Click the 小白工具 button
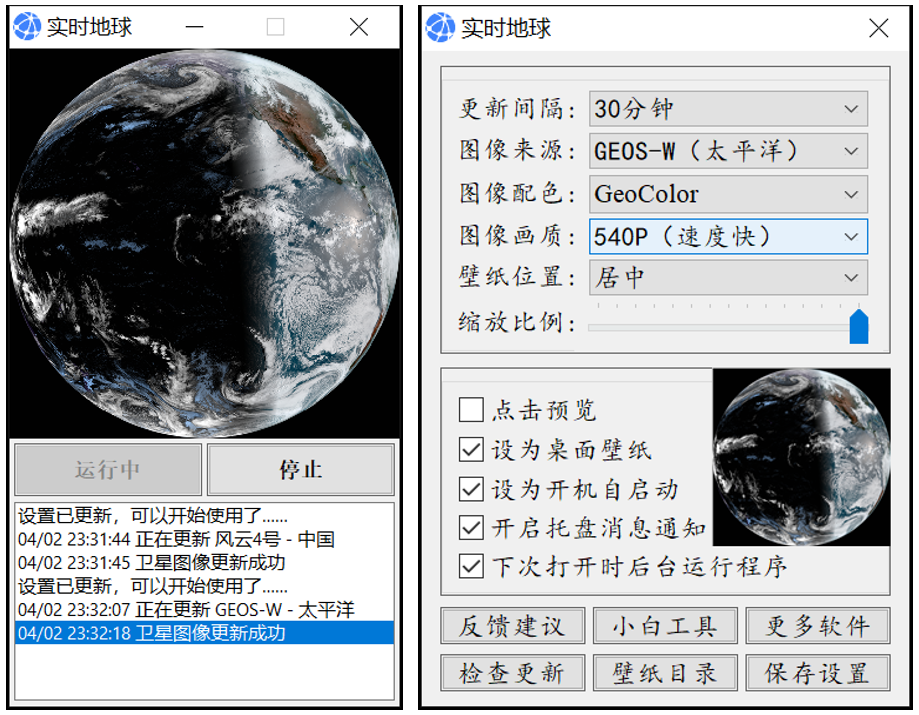Image resolution: width=919 pixels, height=715 pixels. 665,626
